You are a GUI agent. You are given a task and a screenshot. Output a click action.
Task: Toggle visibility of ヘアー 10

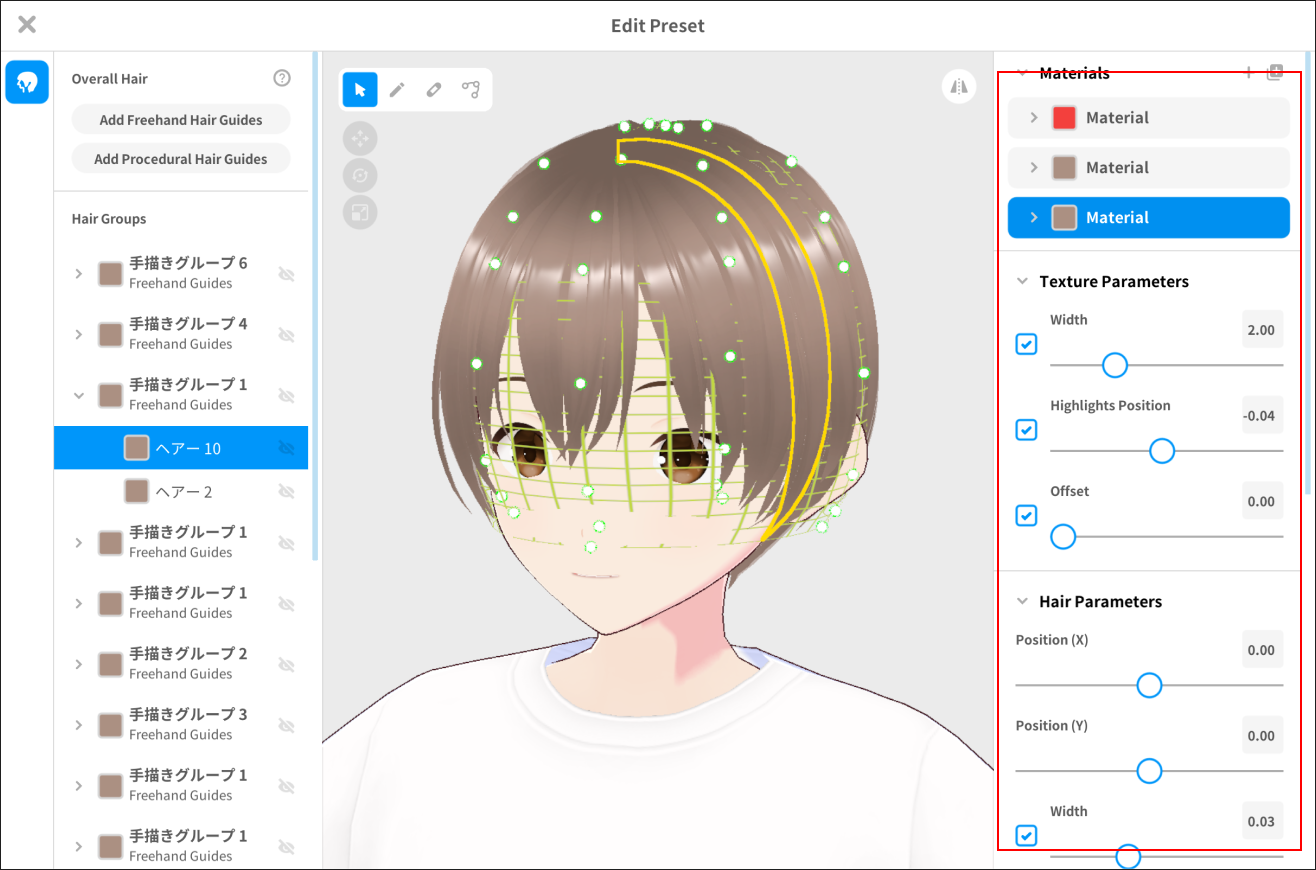(286, 448)
